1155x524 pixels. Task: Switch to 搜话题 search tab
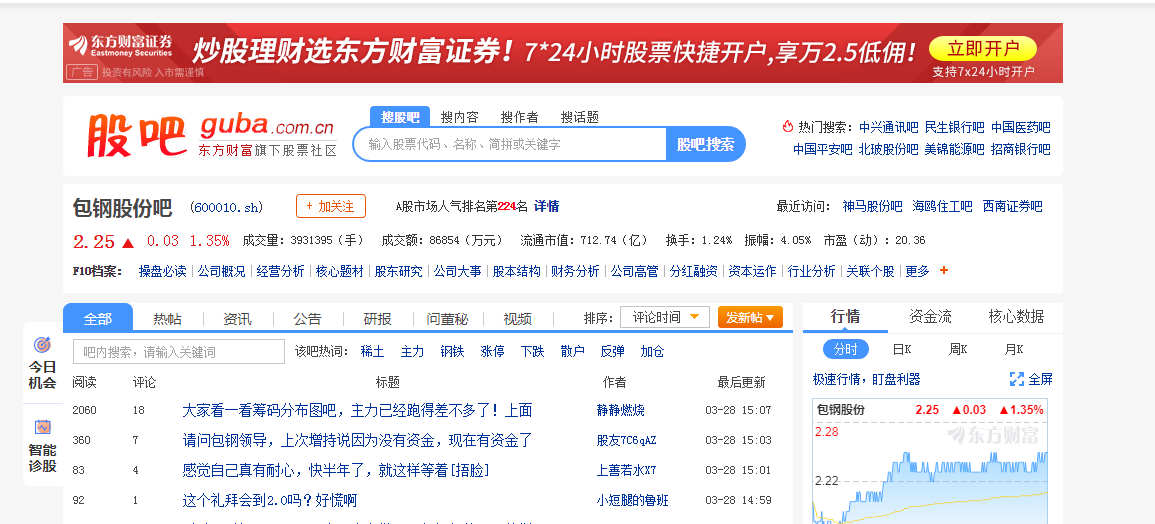point(580,116)
